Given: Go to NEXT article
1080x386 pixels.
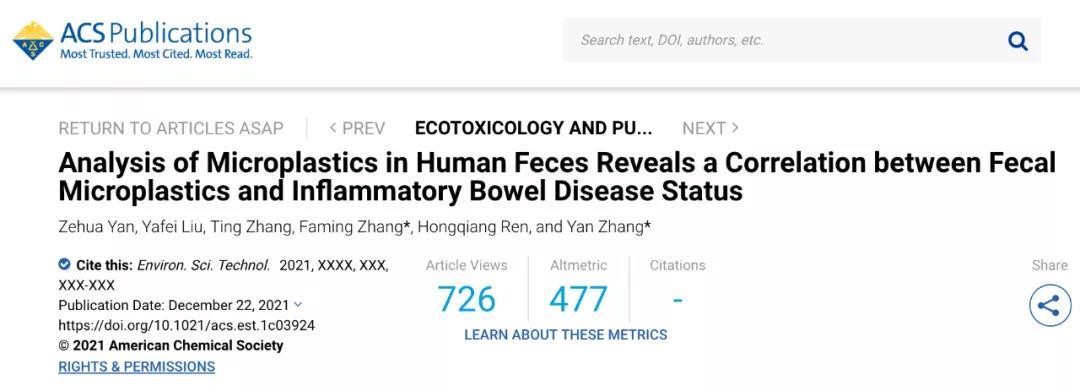Looking at the screenshot, I should (x=711, y=128).
